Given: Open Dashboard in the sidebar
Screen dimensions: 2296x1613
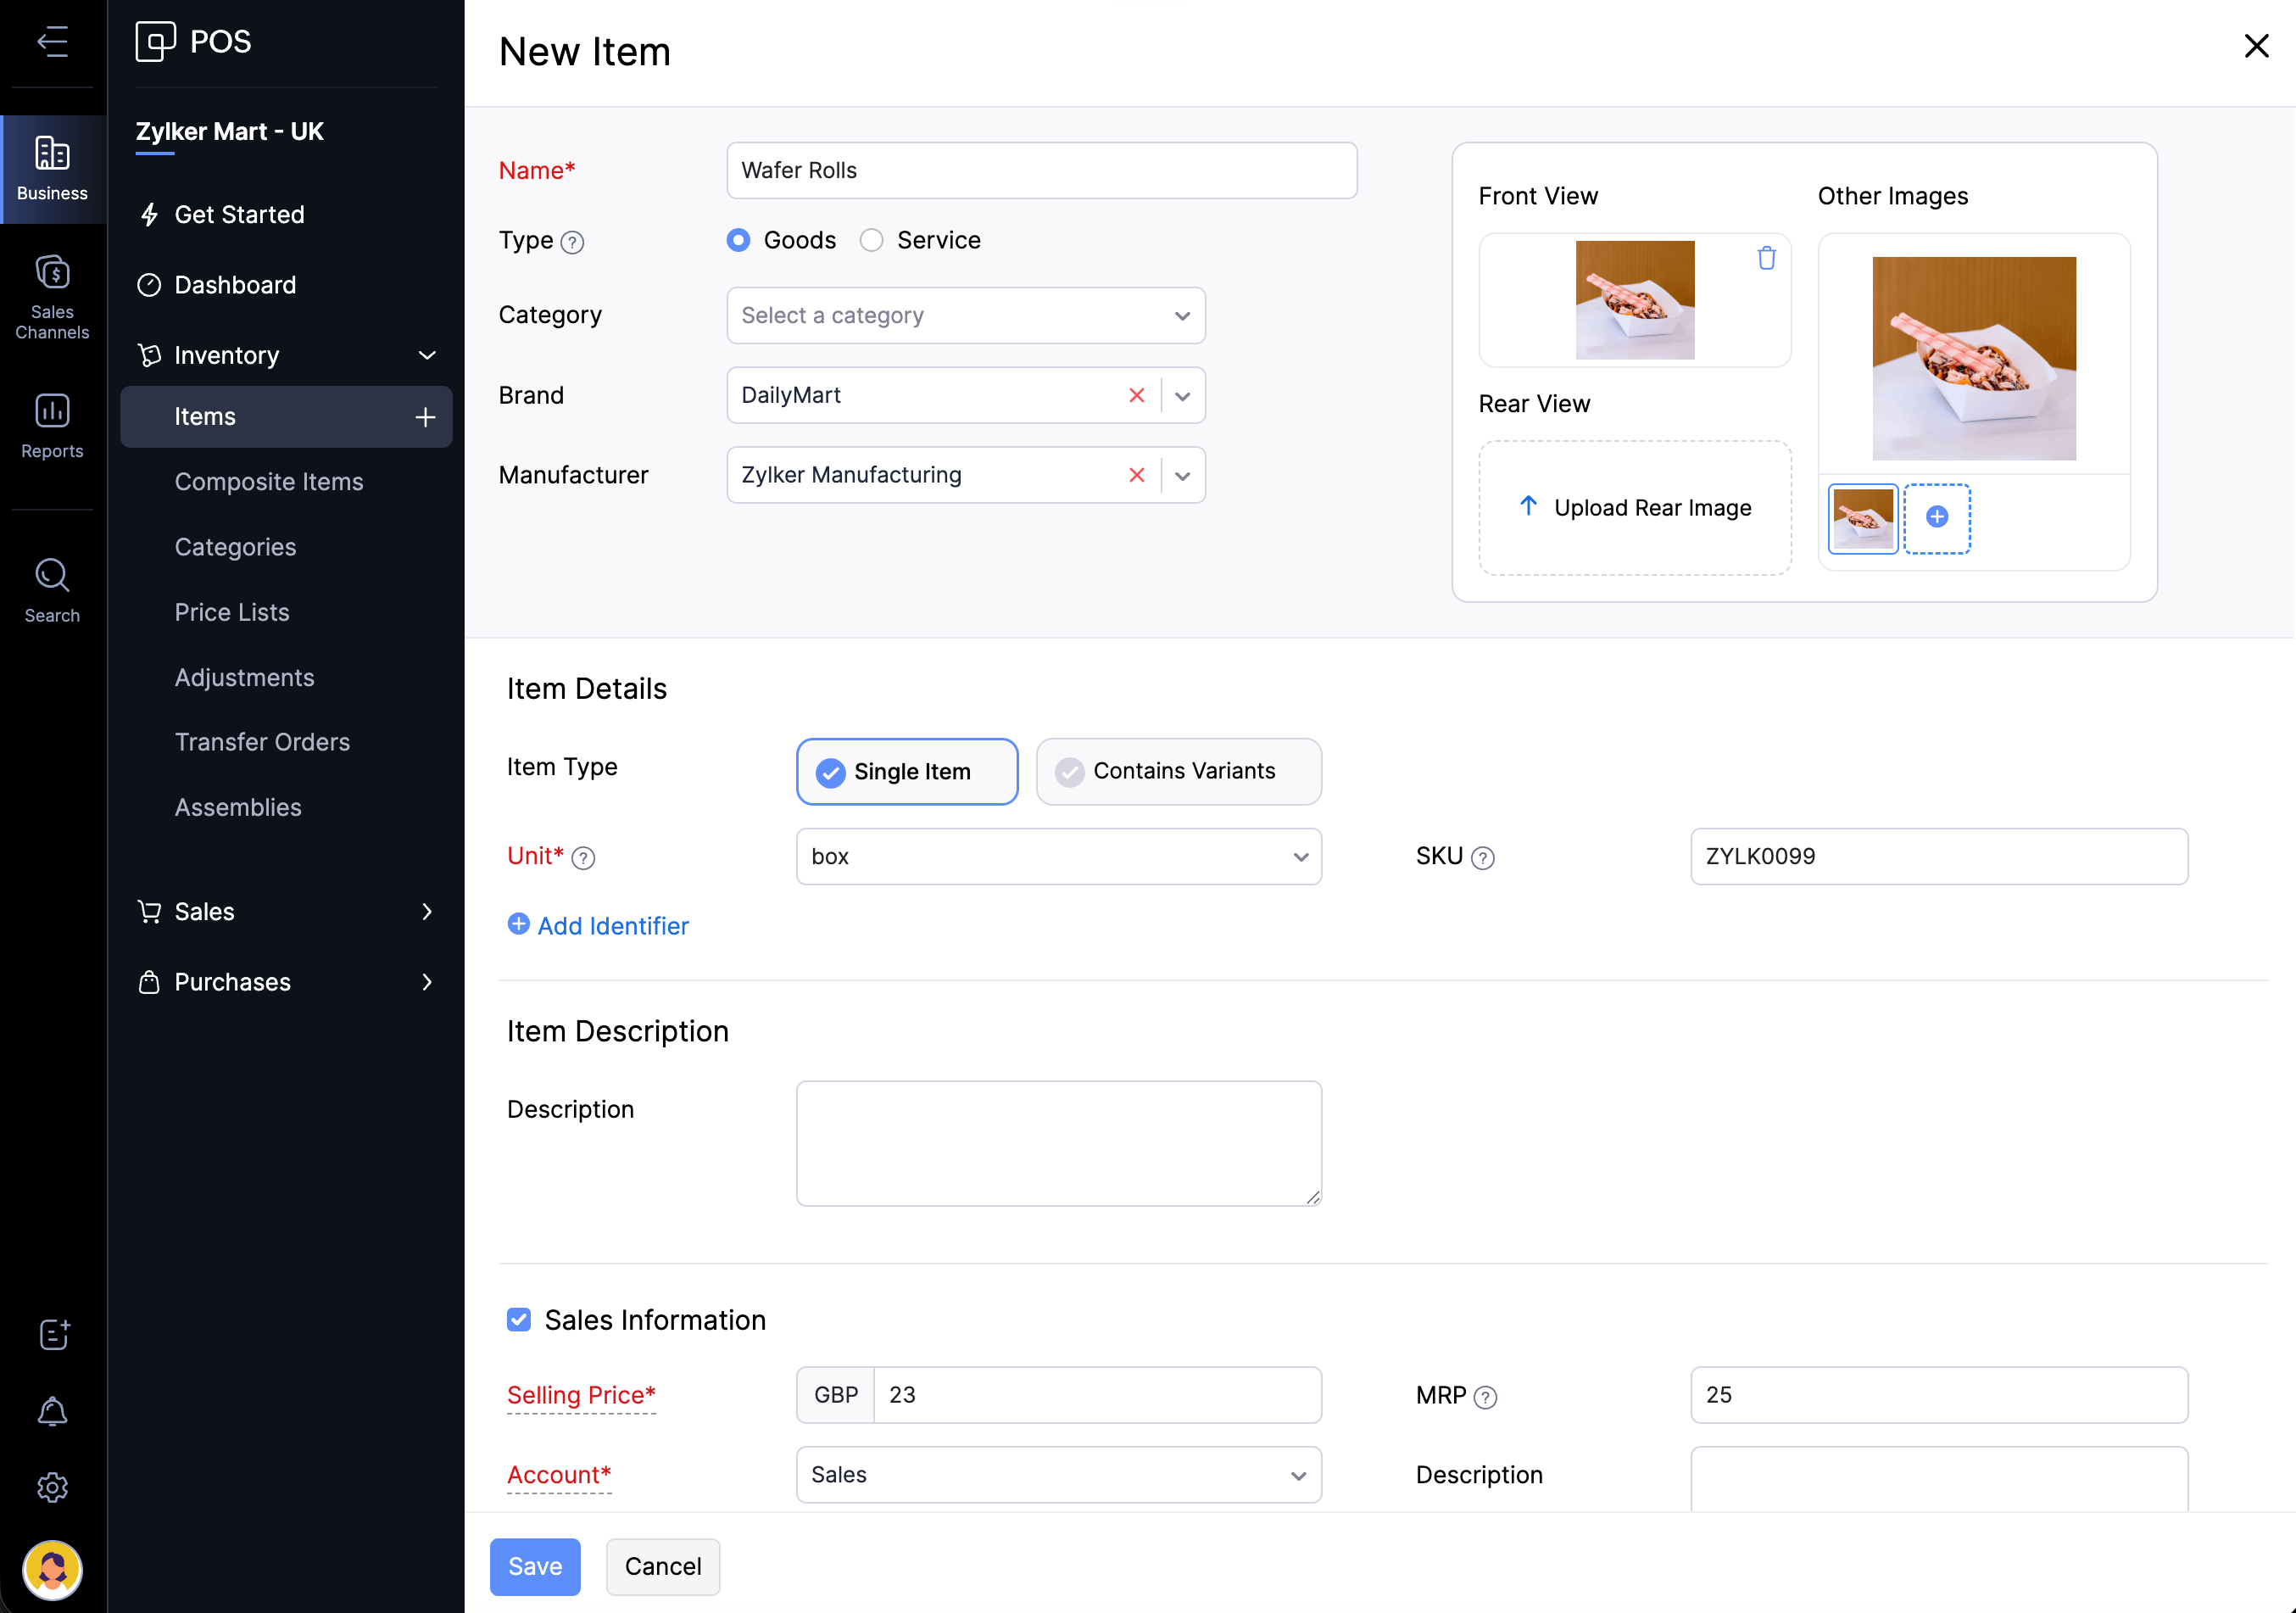Looking at the screenshot, I should point(235,285).
